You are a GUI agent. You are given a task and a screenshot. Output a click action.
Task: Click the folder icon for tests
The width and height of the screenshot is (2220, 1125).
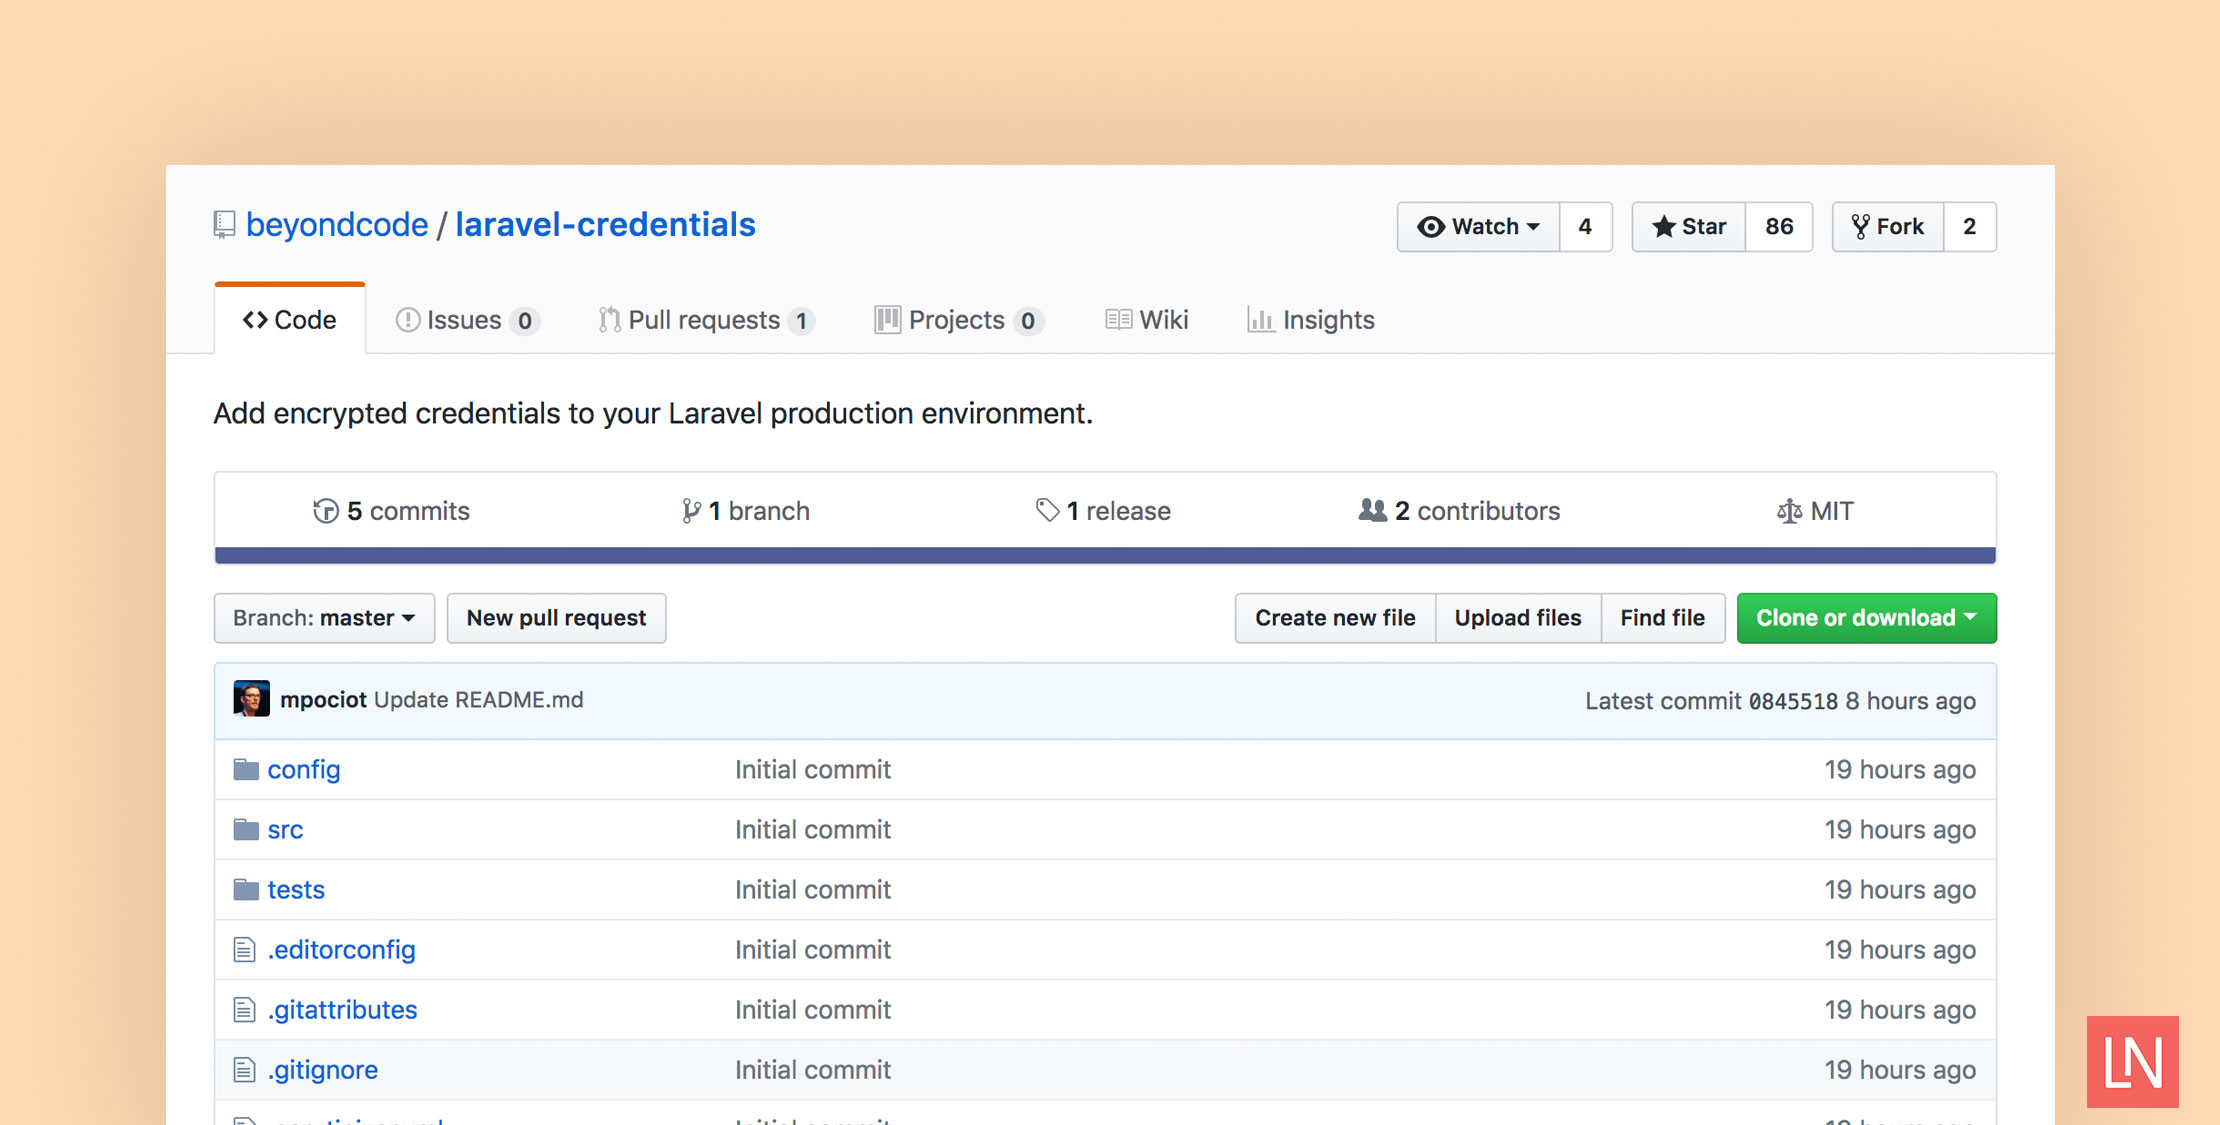tap(246, 889)
